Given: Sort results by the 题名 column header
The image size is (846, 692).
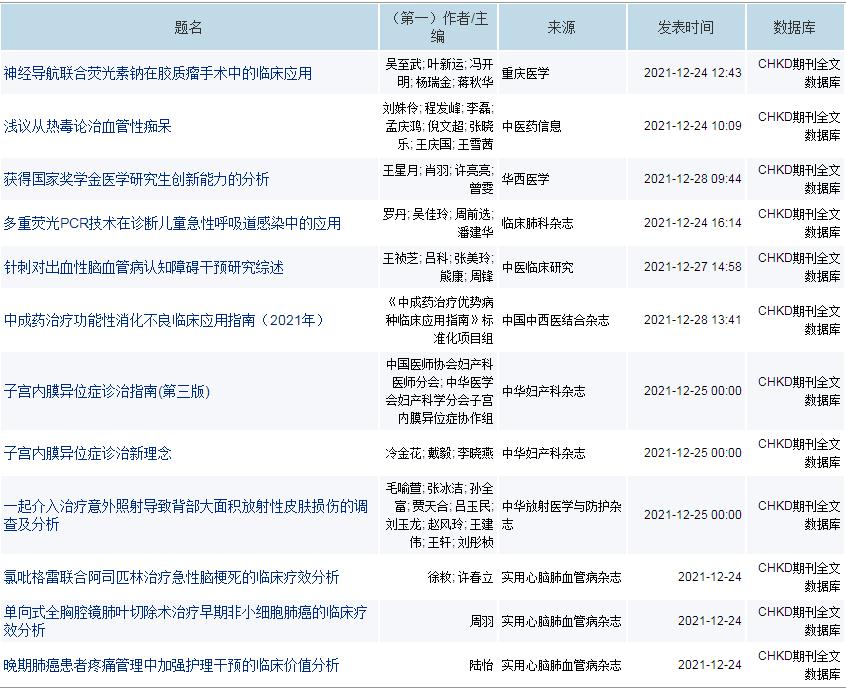Looking at the screenshot, I should click(x=185, y=25).
